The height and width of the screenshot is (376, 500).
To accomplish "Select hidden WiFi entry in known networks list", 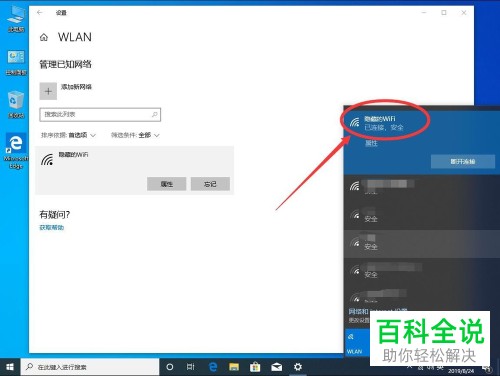I will tap(135, 170).
